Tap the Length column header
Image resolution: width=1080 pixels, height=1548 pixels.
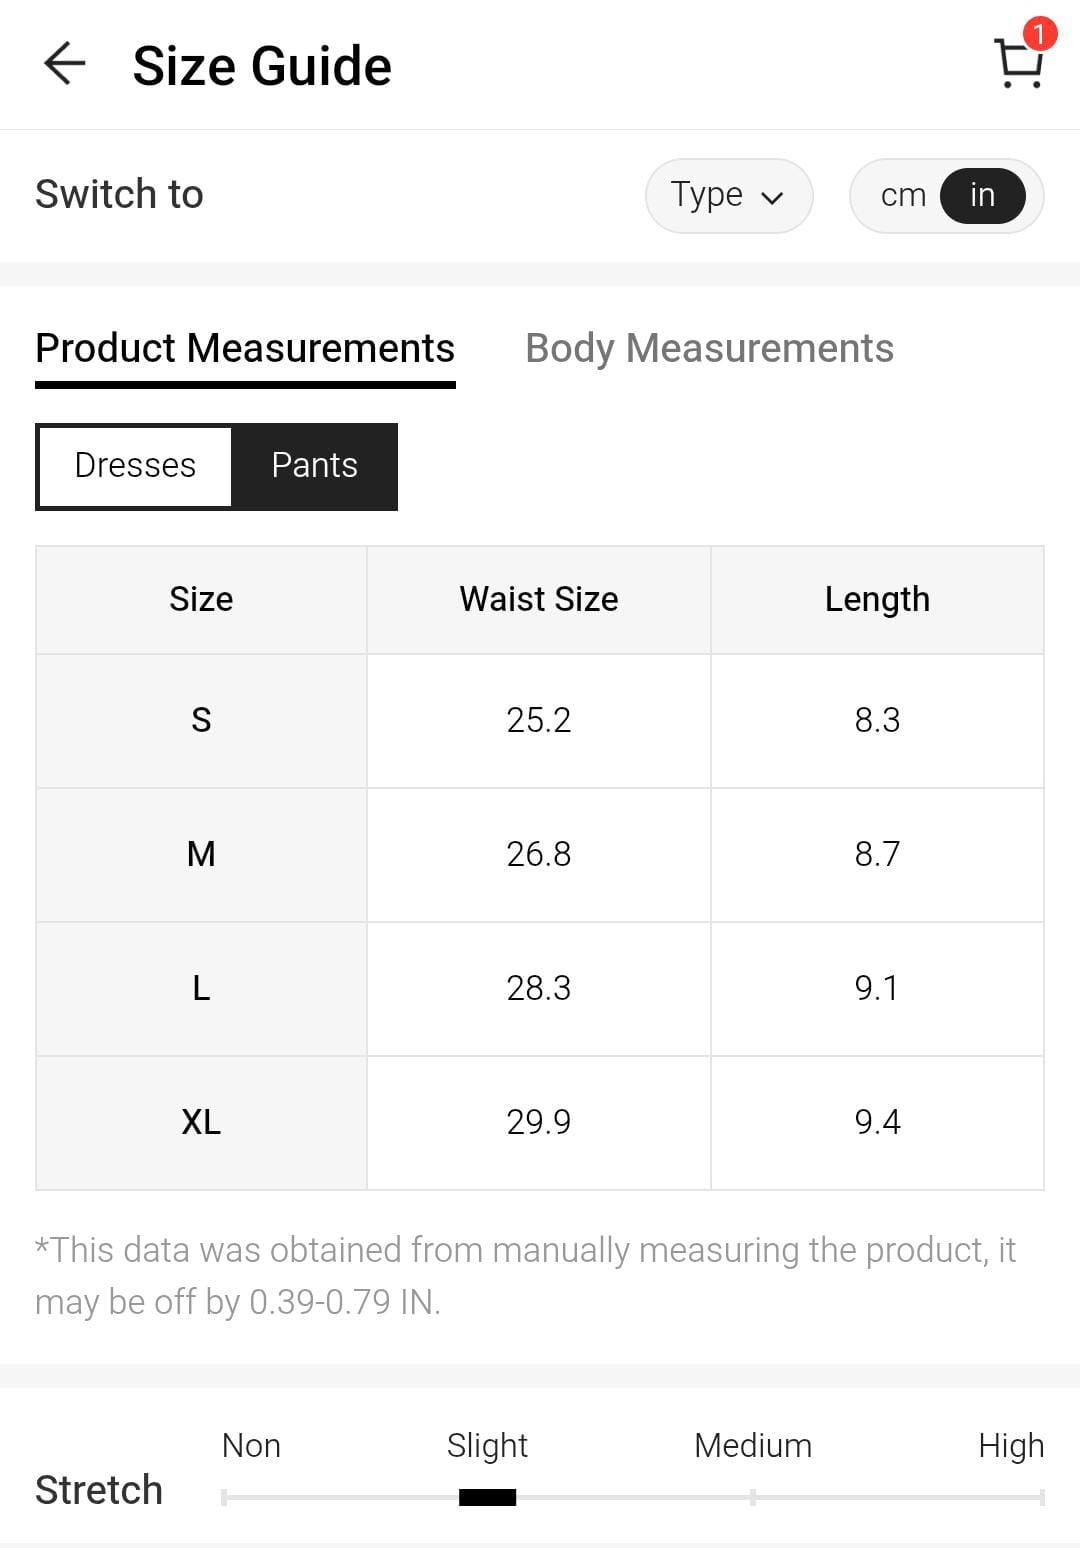tap(877, 599)
